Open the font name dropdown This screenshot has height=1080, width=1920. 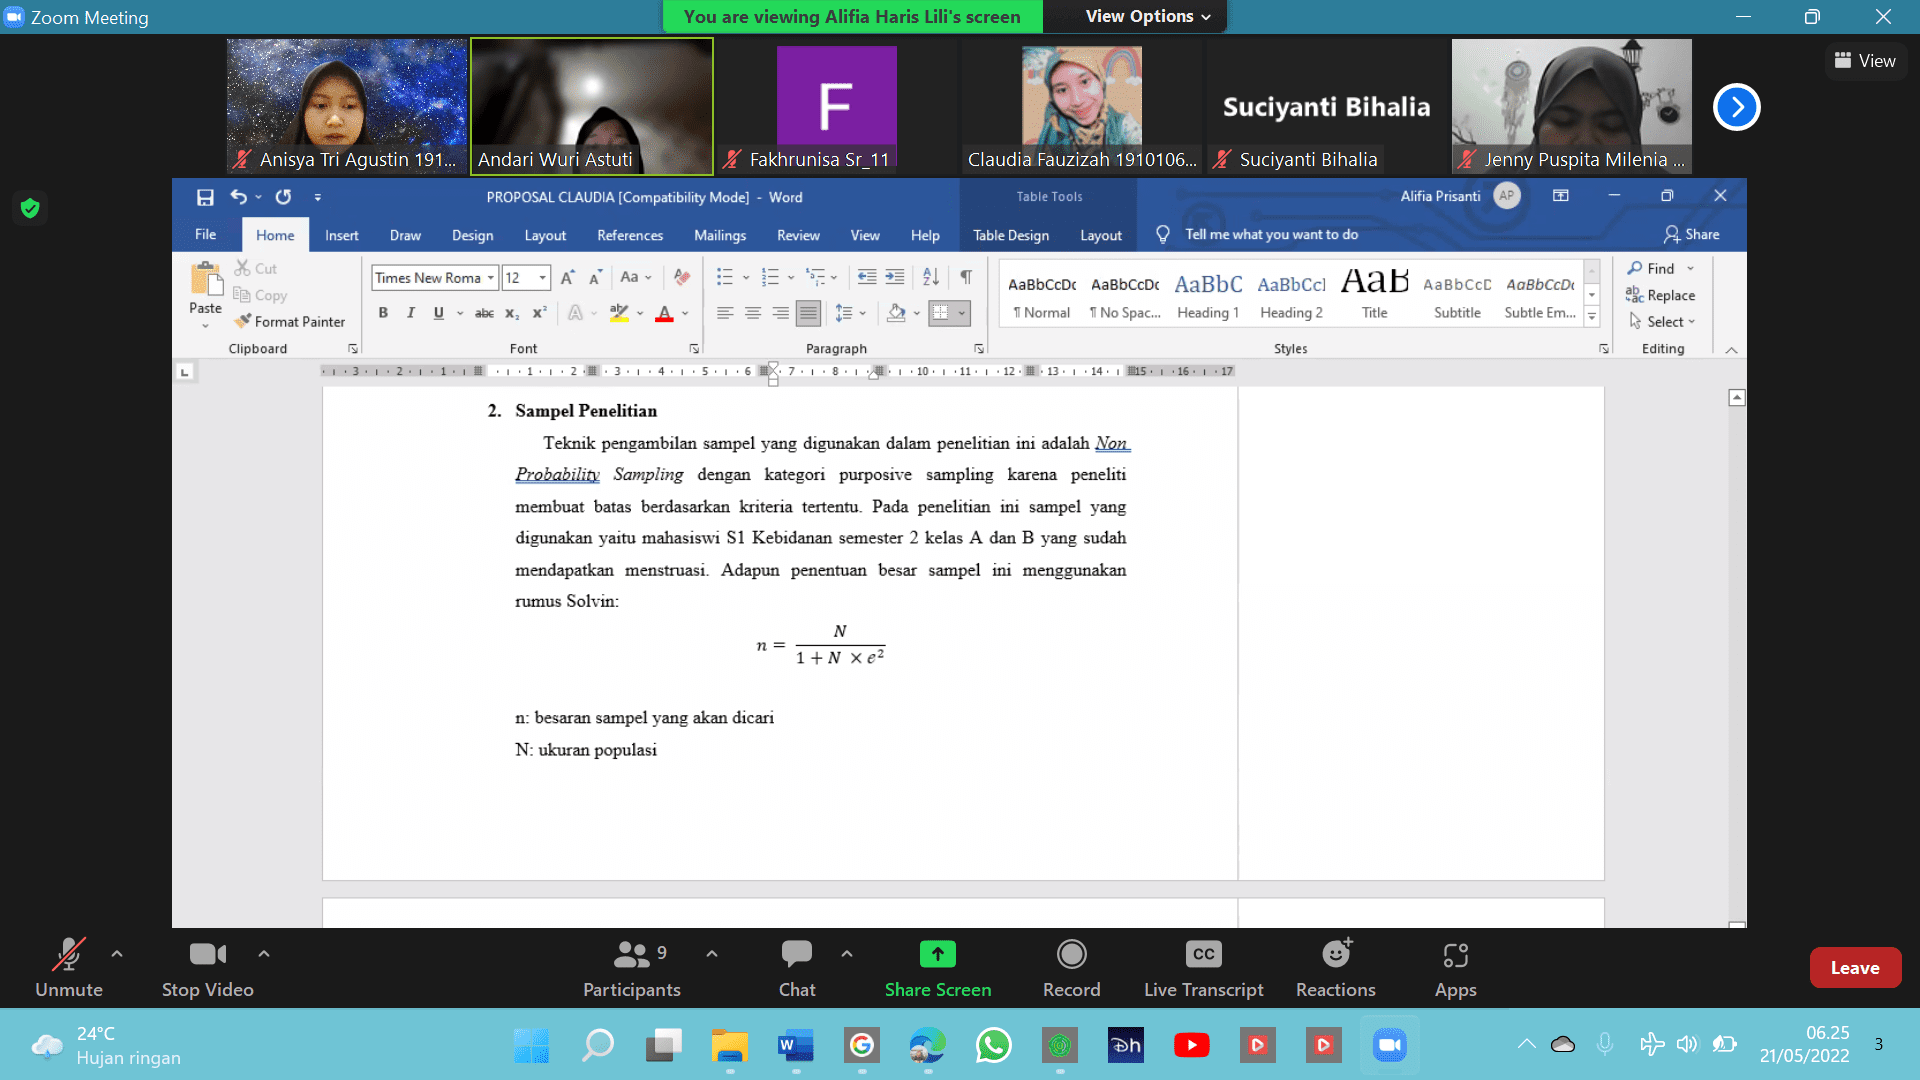pos(491,278)
